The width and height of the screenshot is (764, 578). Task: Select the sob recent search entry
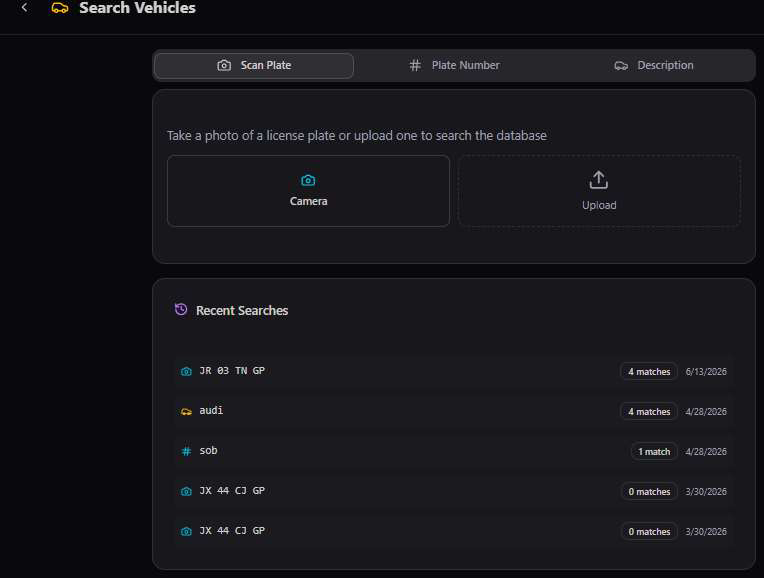[454, 451]
